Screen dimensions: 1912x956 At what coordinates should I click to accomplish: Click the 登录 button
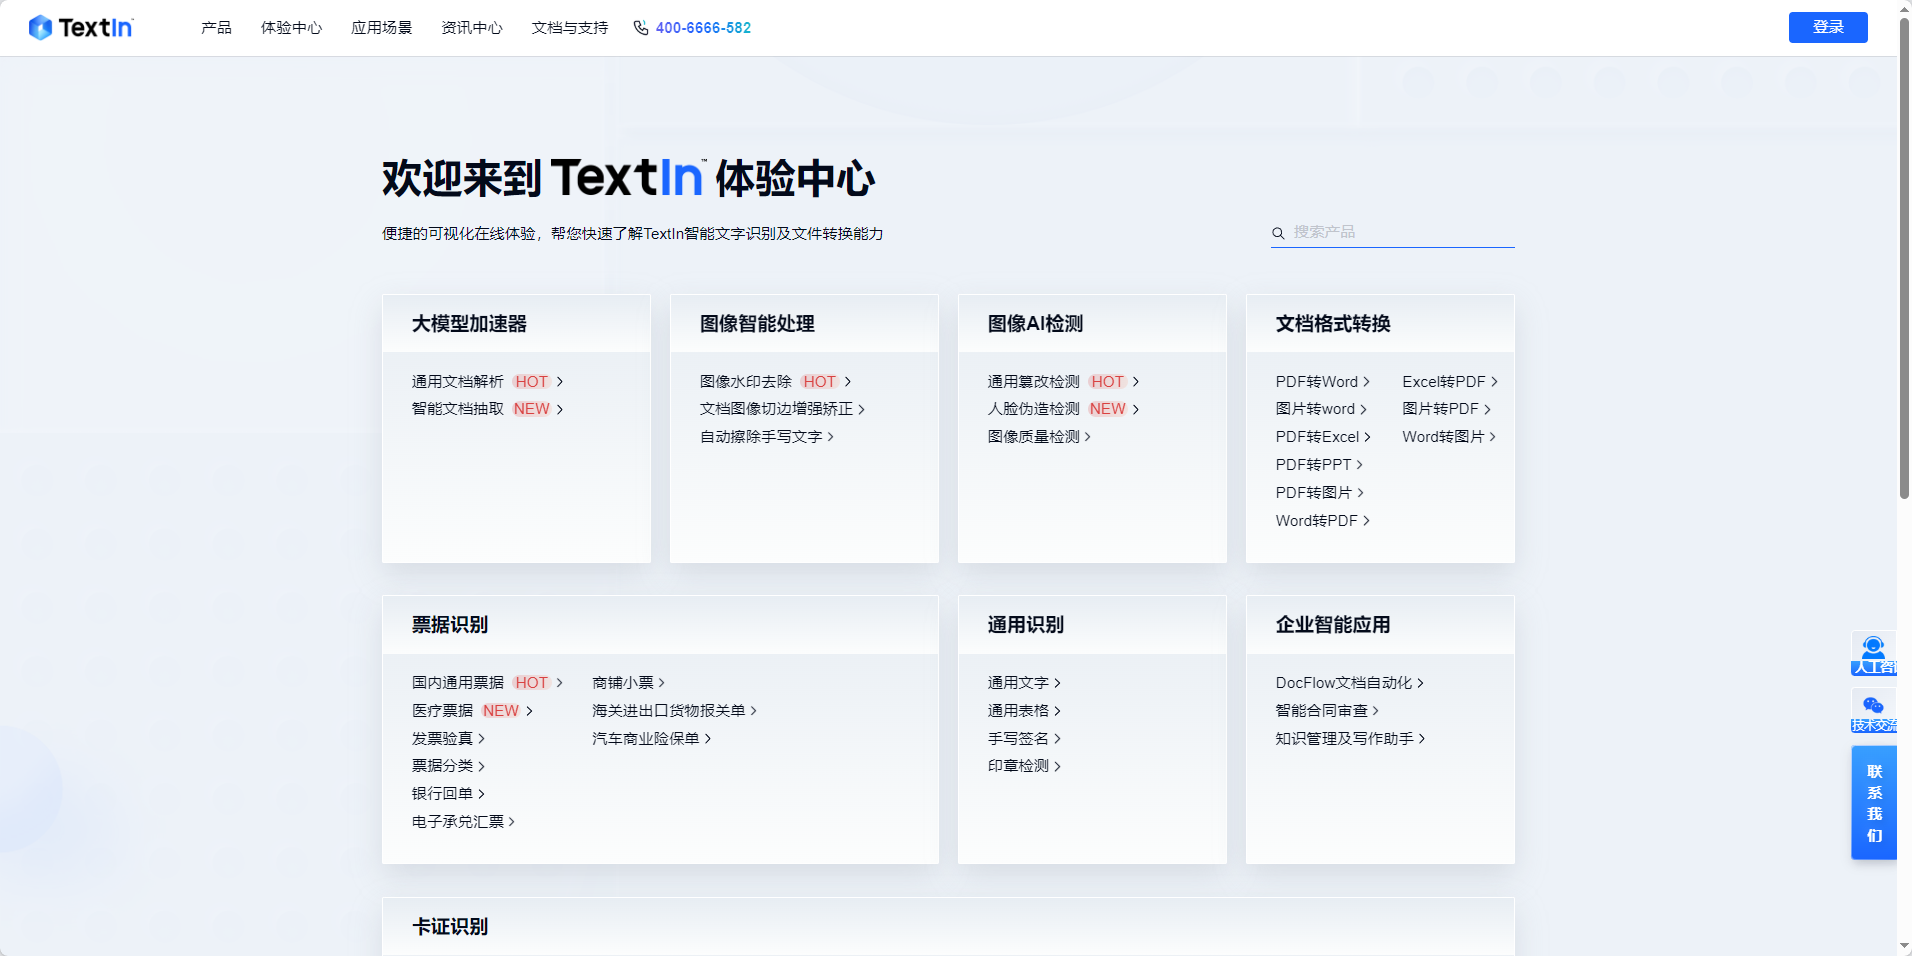pos(1828,27)
